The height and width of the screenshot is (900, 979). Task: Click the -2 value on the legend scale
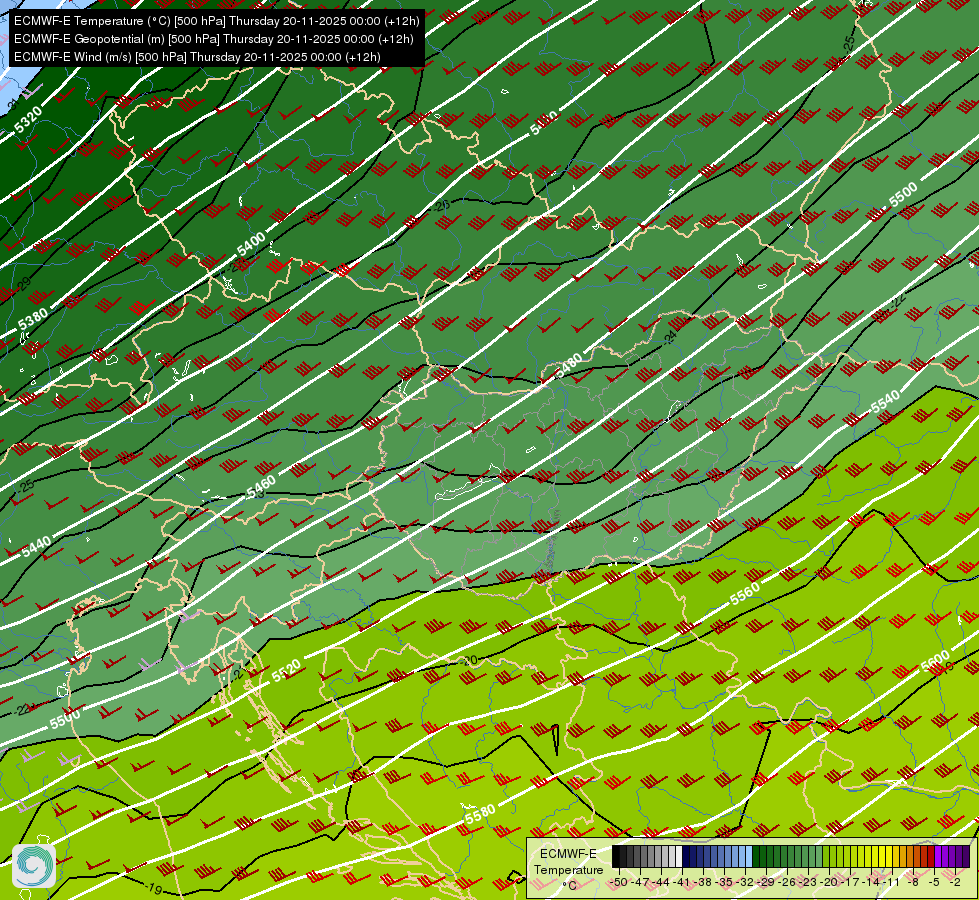click(x=955, y=882)
